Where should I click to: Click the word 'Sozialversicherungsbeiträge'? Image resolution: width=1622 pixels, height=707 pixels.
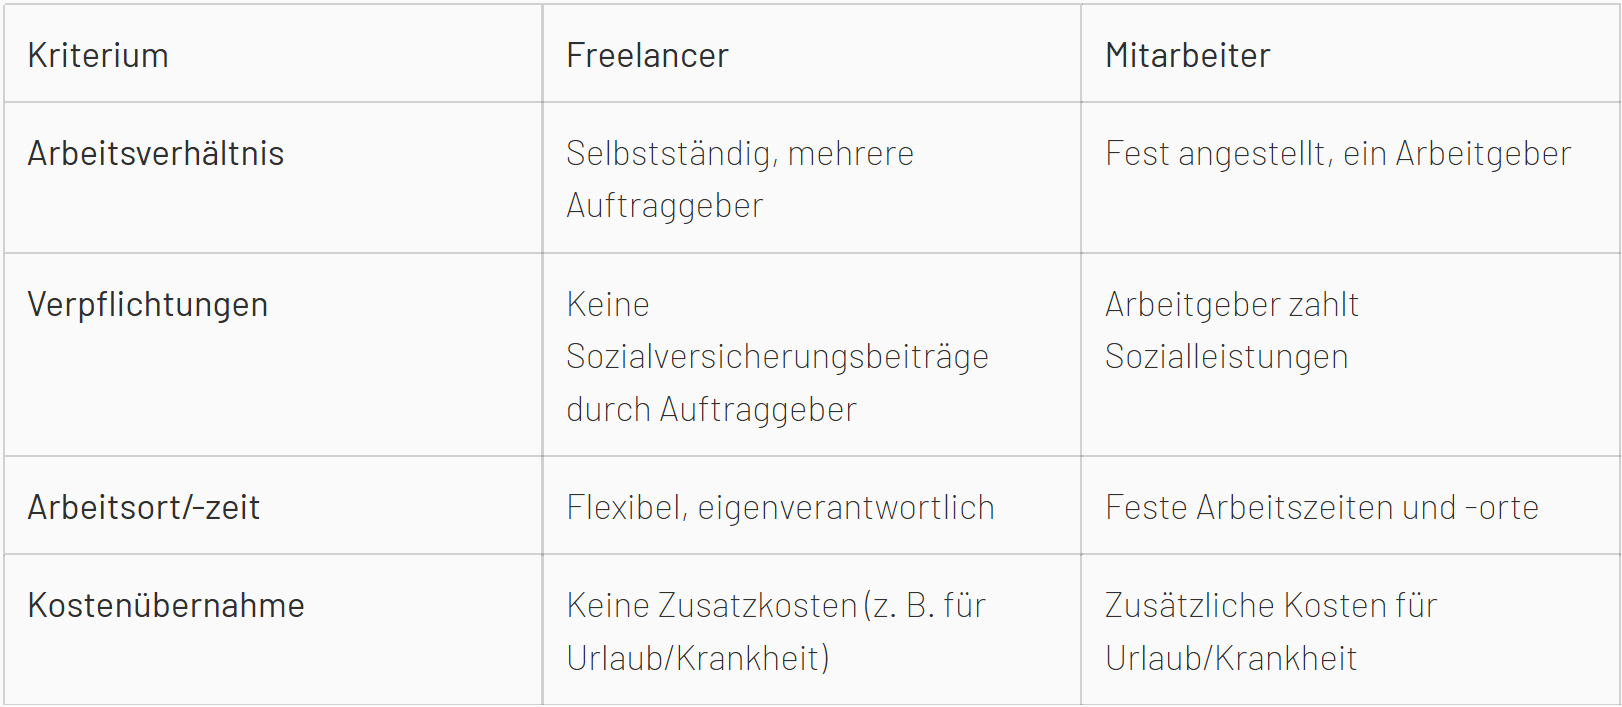pos(777,357)
